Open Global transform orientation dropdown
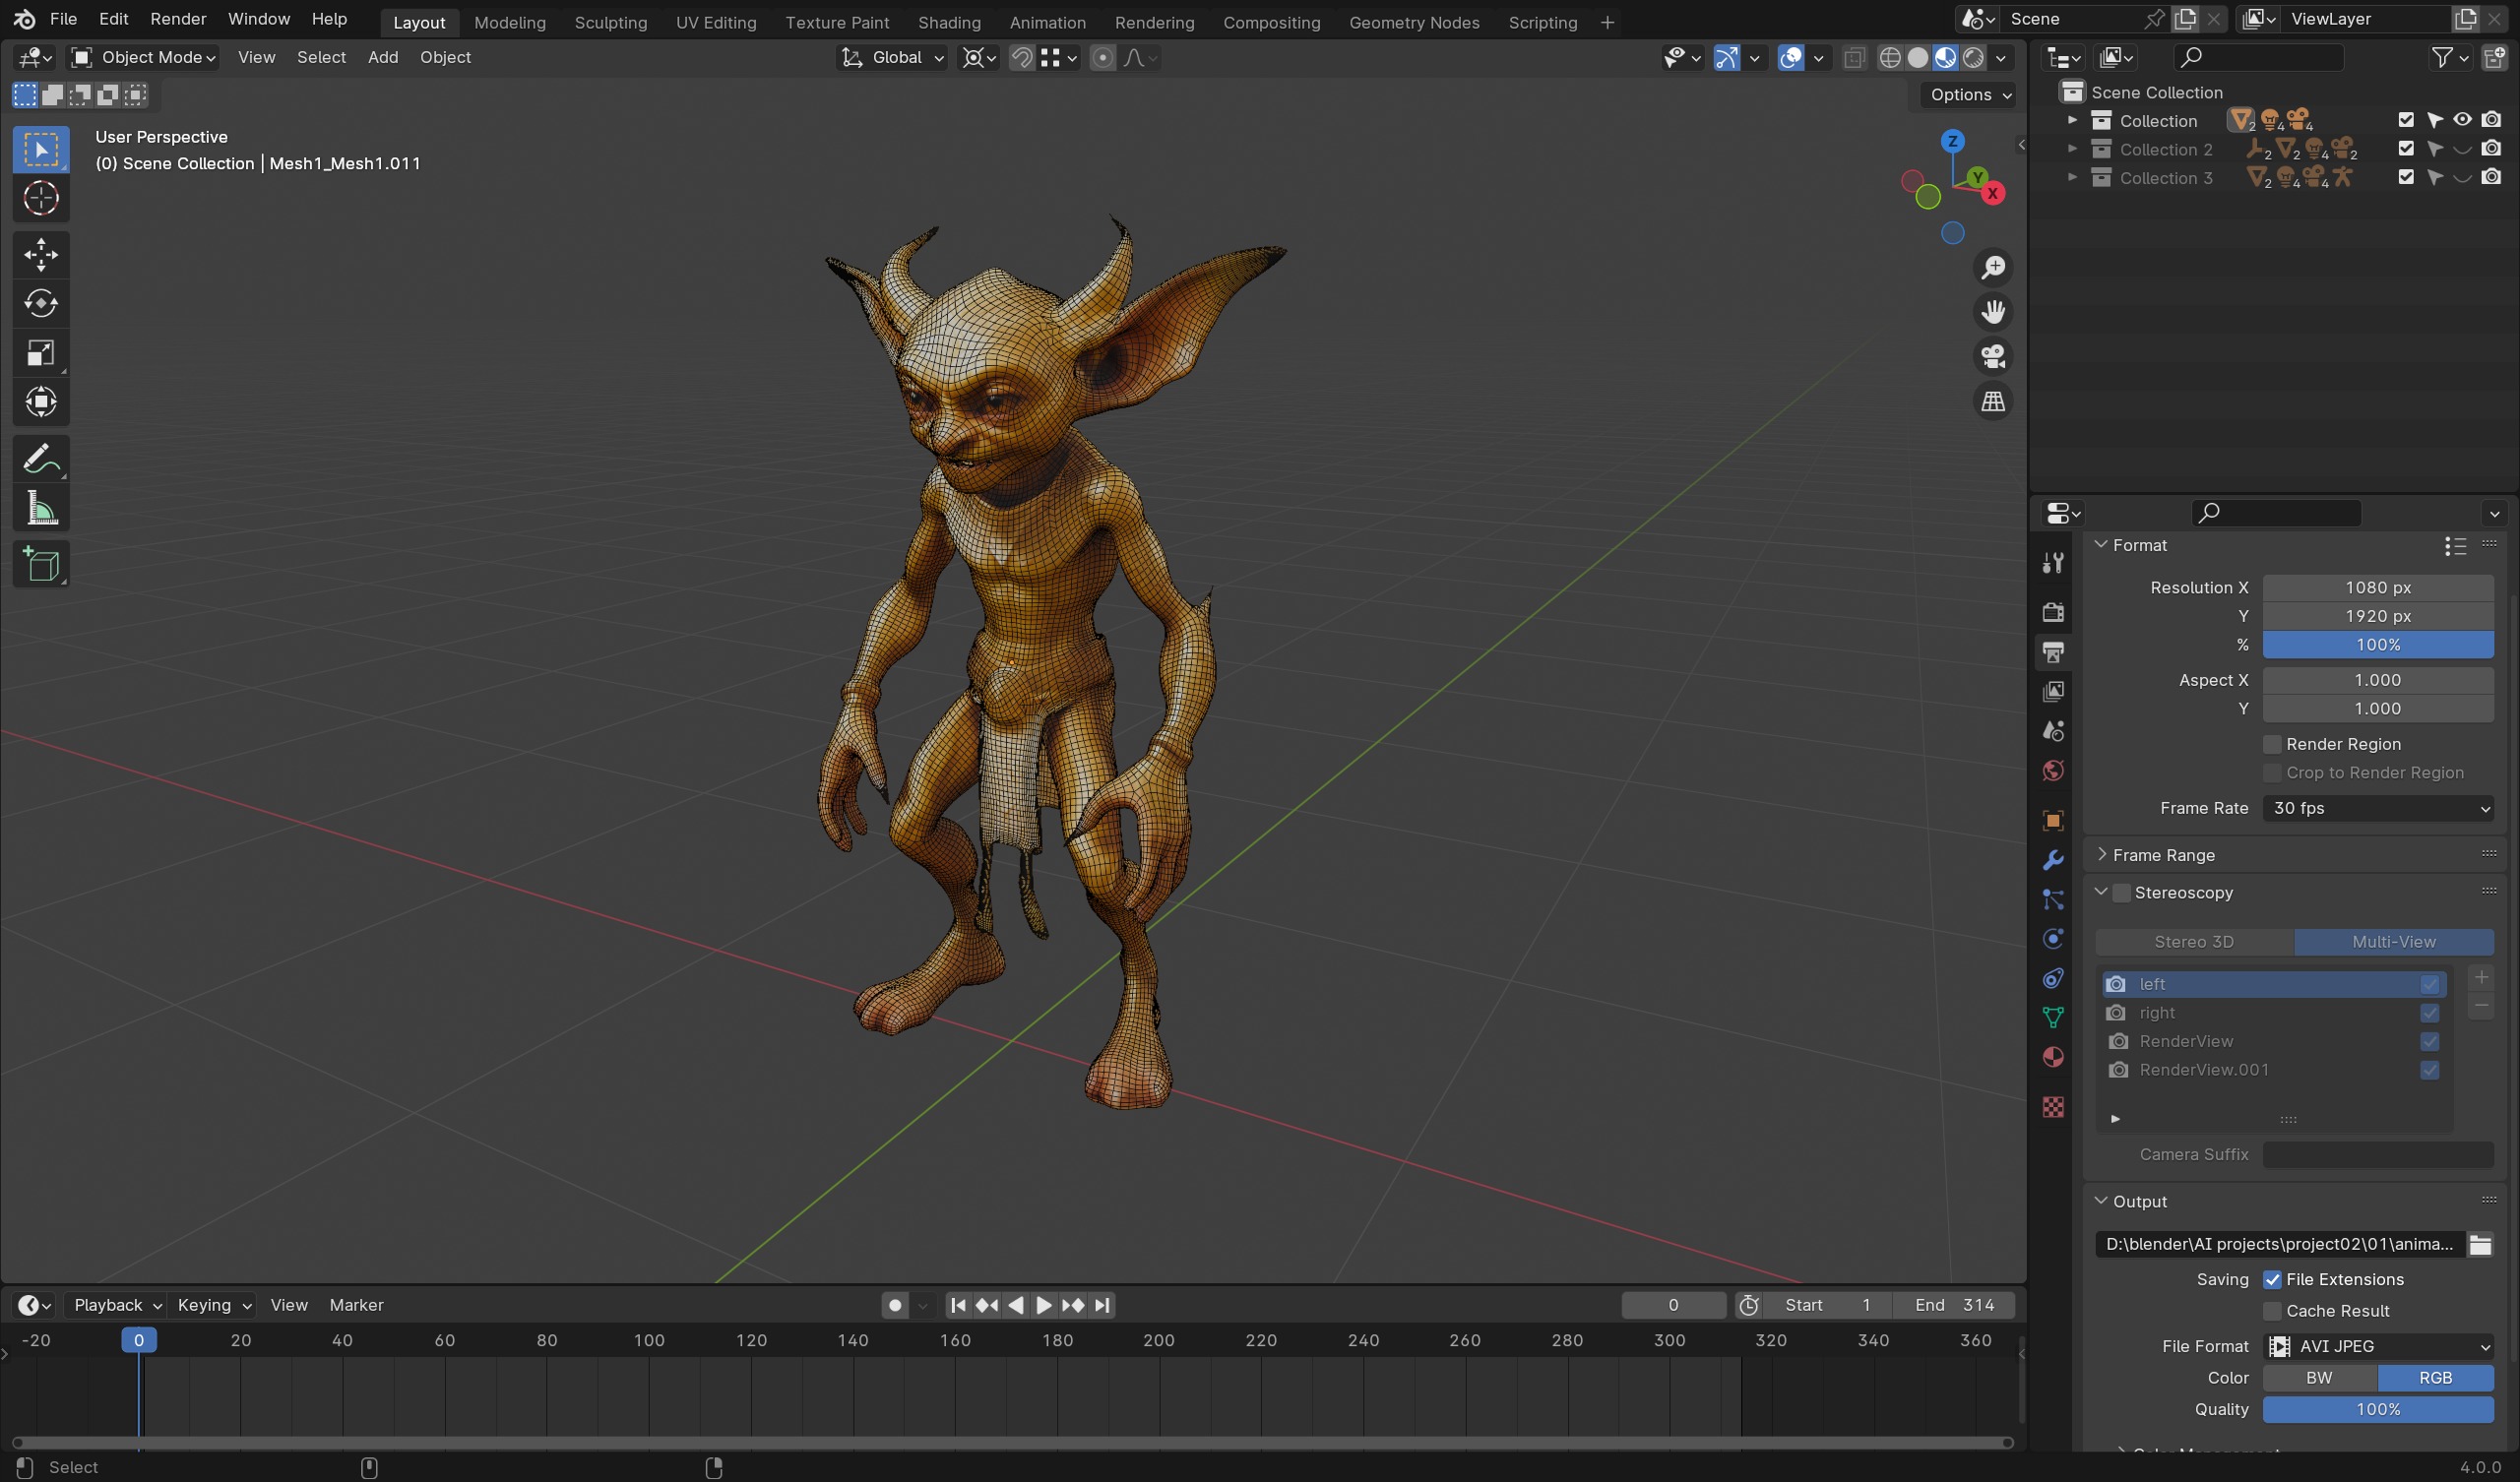The image size is (2520, 1482). click(x=892, y=58)
